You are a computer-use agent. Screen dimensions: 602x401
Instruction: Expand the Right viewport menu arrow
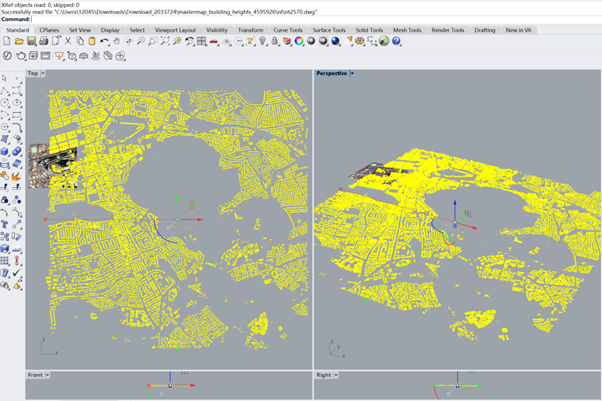pos(336,375)
